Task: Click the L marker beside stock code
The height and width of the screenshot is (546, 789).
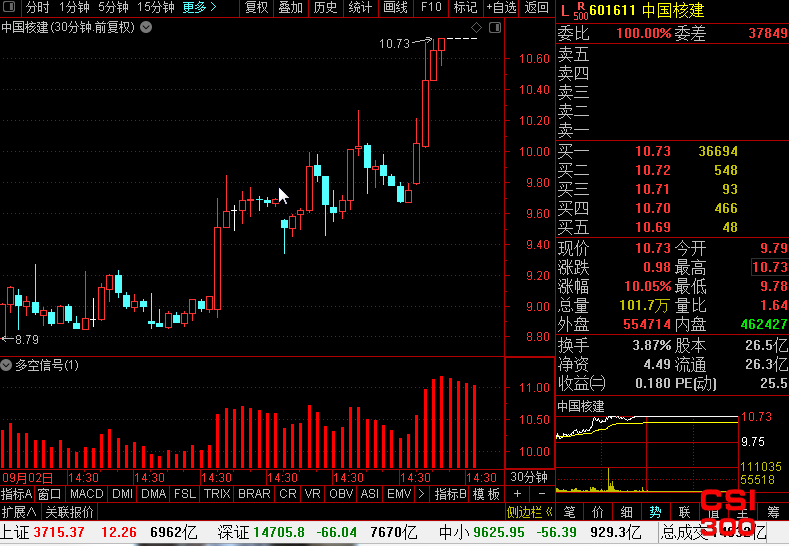Action: coord(565,10)
